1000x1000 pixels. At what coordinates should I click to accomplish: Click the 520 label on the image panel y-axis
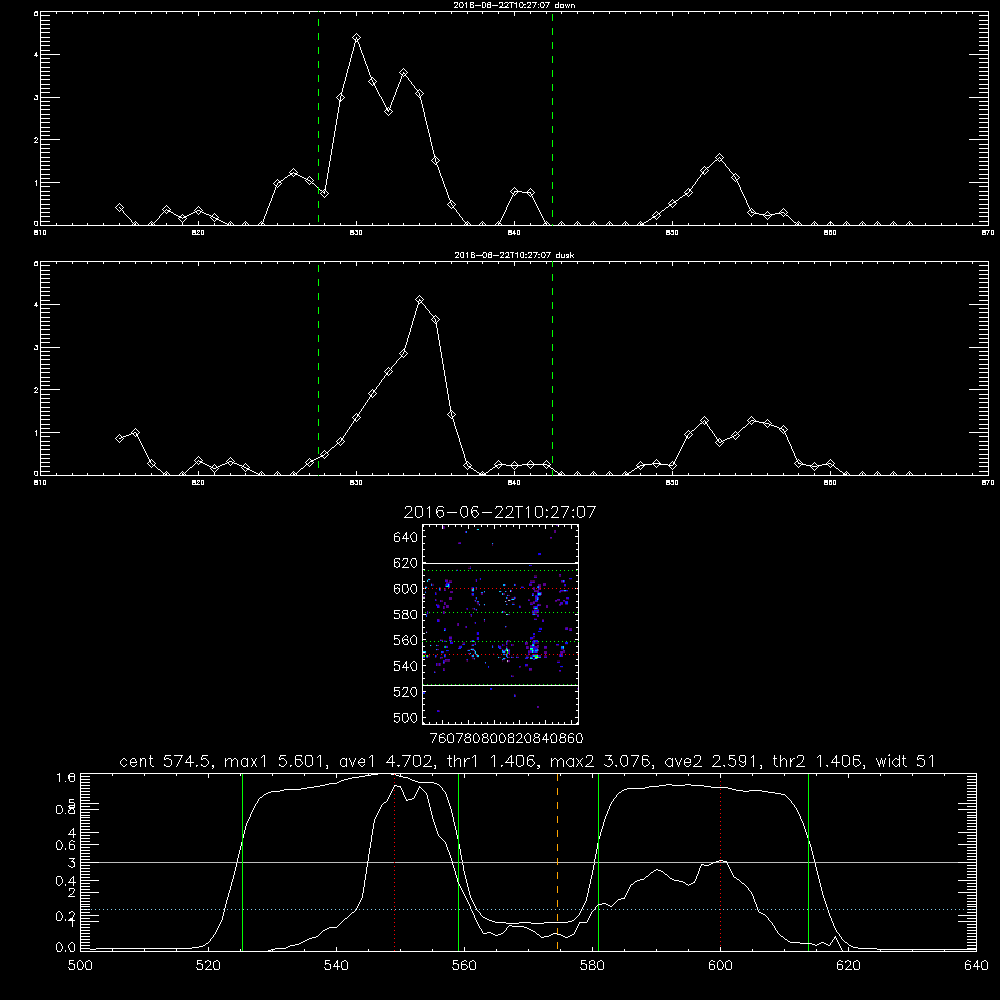405,692
